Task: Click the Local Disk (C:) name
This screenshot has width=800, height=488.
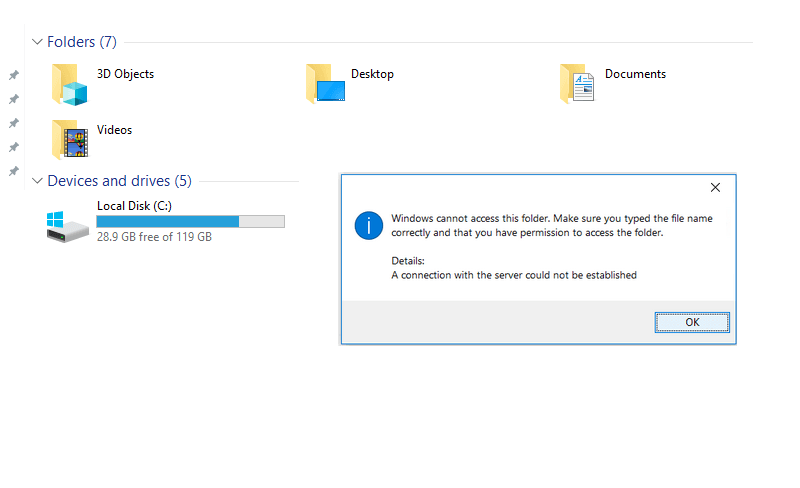Action: (134, 206)
